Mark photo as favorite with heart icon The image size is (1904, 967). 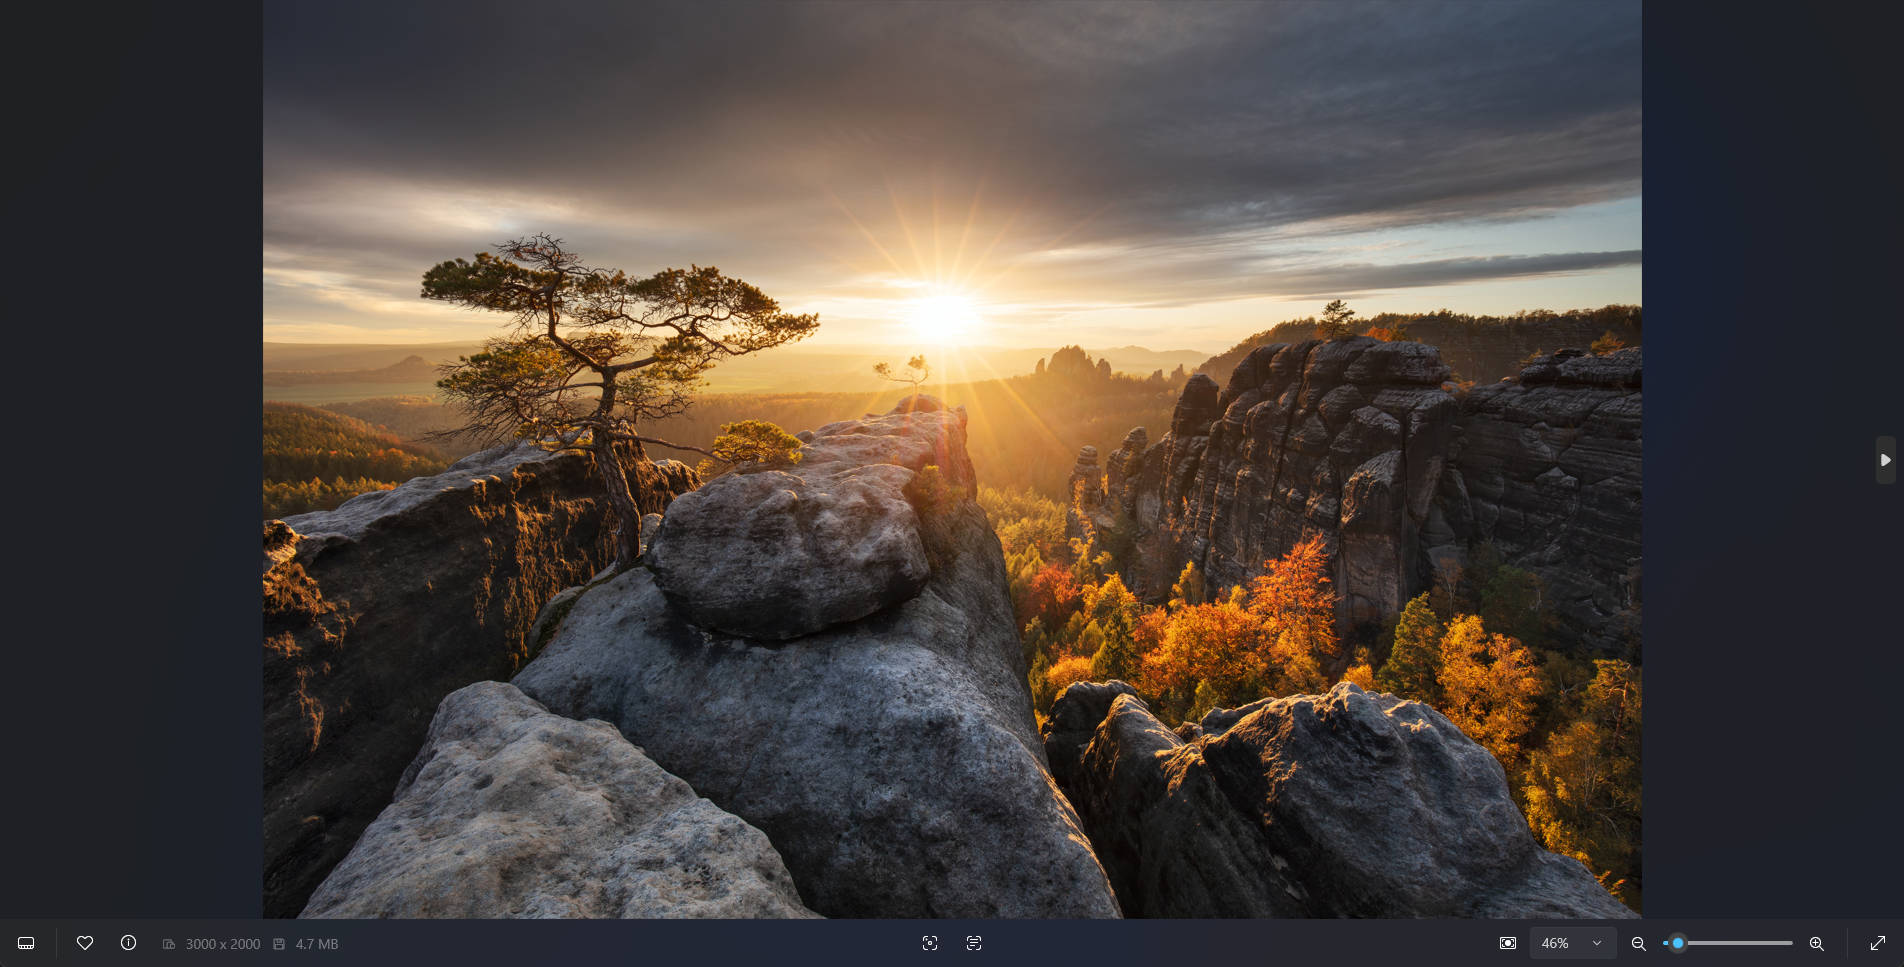click(x=85, y=943)
